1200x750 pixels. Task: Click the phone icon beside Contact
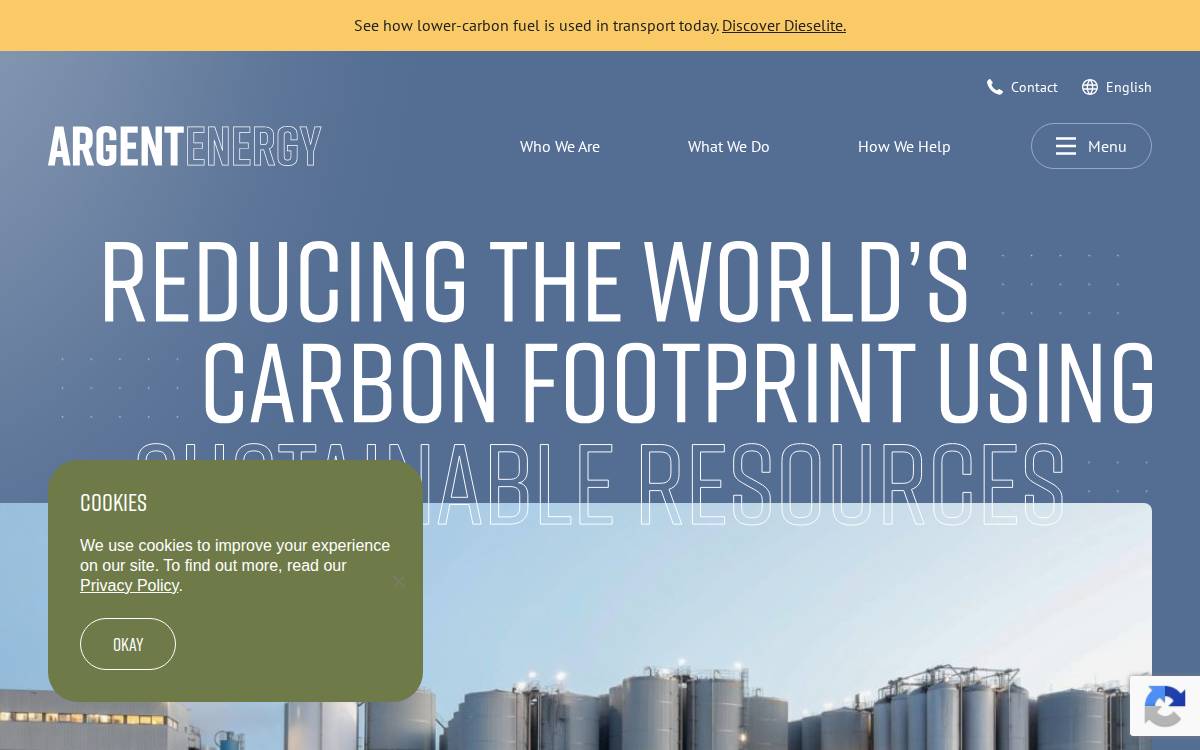coord(995,87)
